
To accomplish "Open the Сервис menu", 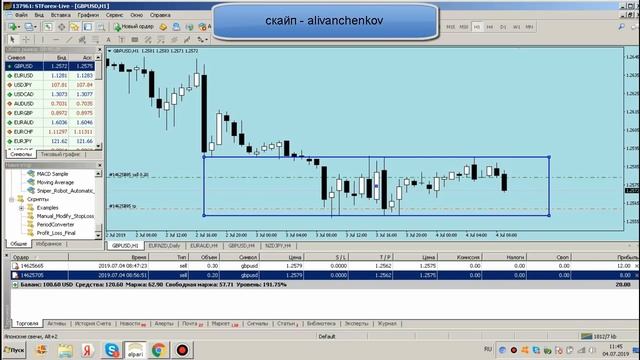I will point(114,15).
